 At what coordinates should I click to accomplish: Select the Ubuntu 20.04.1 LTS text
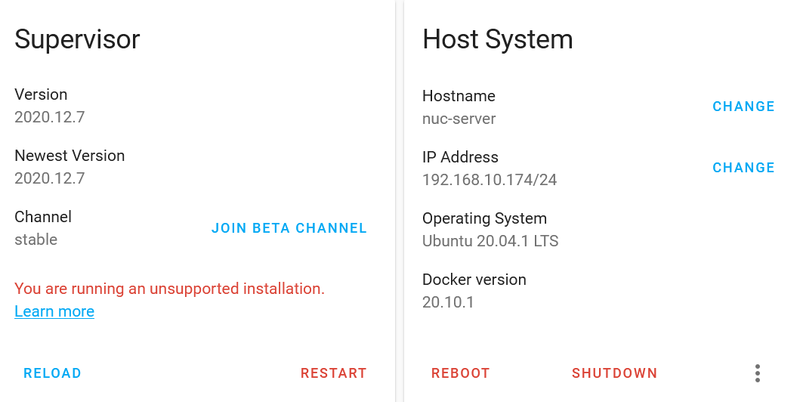tap(490, 241)
